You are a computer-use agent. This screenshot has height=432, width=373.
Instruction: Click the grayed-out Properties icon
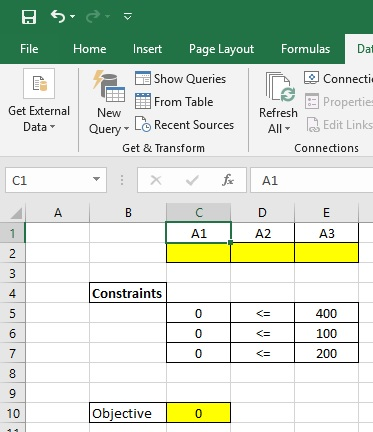point(312,101)
